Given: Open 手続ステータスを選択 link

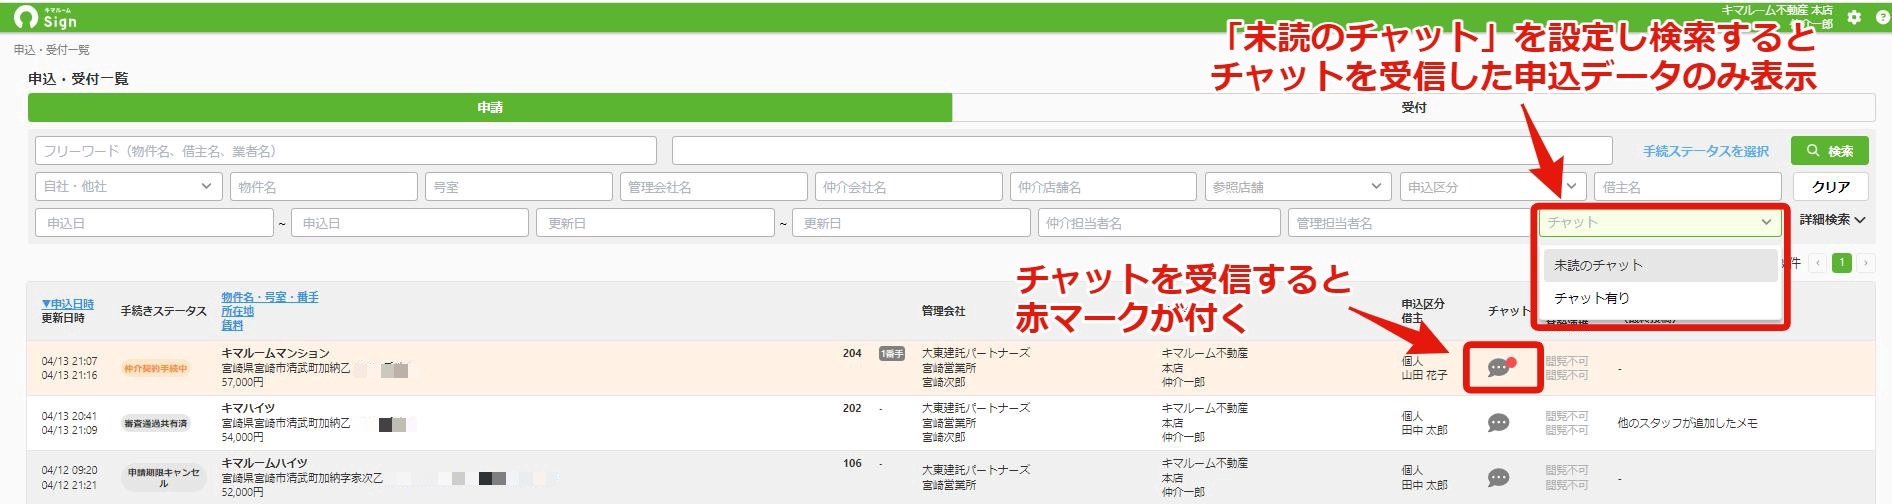Looking at the screenshot, I should (x=1706, y=151).
